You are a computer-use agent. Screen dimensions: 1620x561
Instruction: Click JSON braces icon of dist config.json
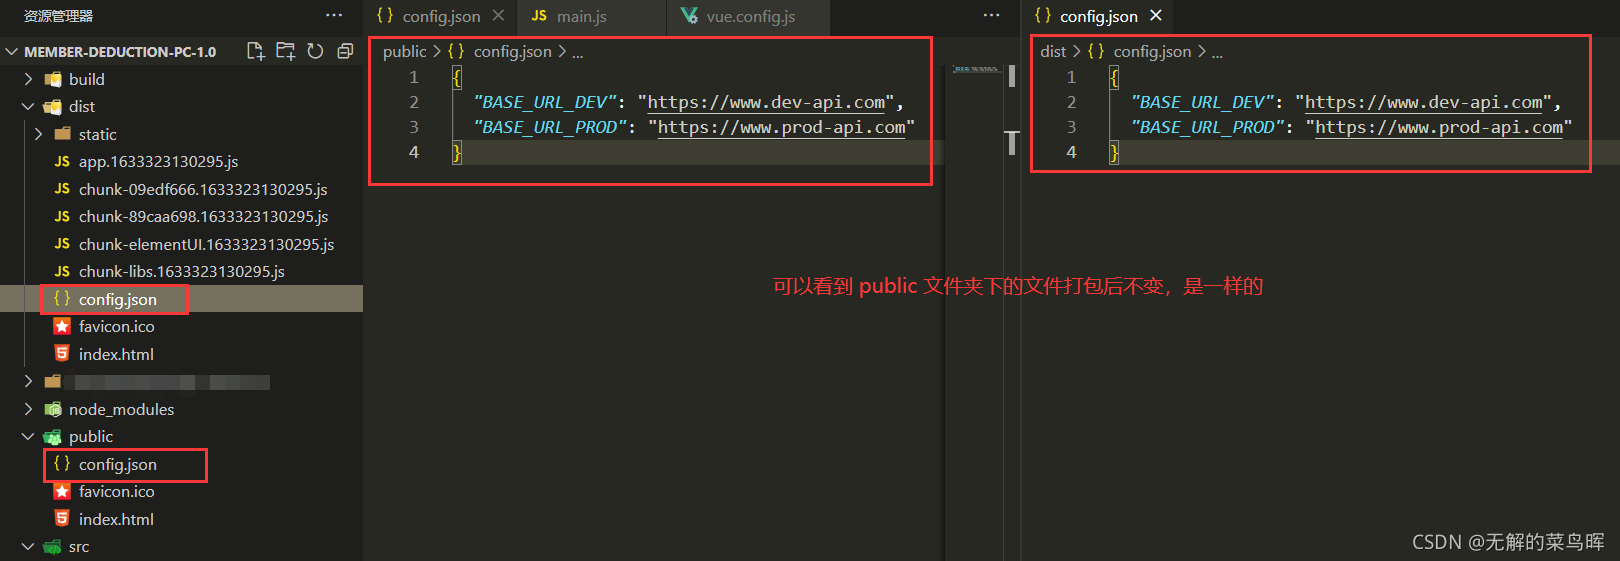[62, 299]
